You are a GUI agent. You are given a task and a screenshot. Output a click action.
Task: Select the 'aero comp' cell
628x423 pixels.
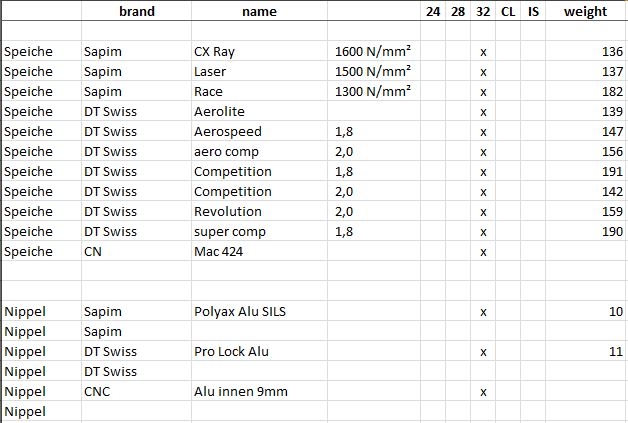[x=259, y=151]
